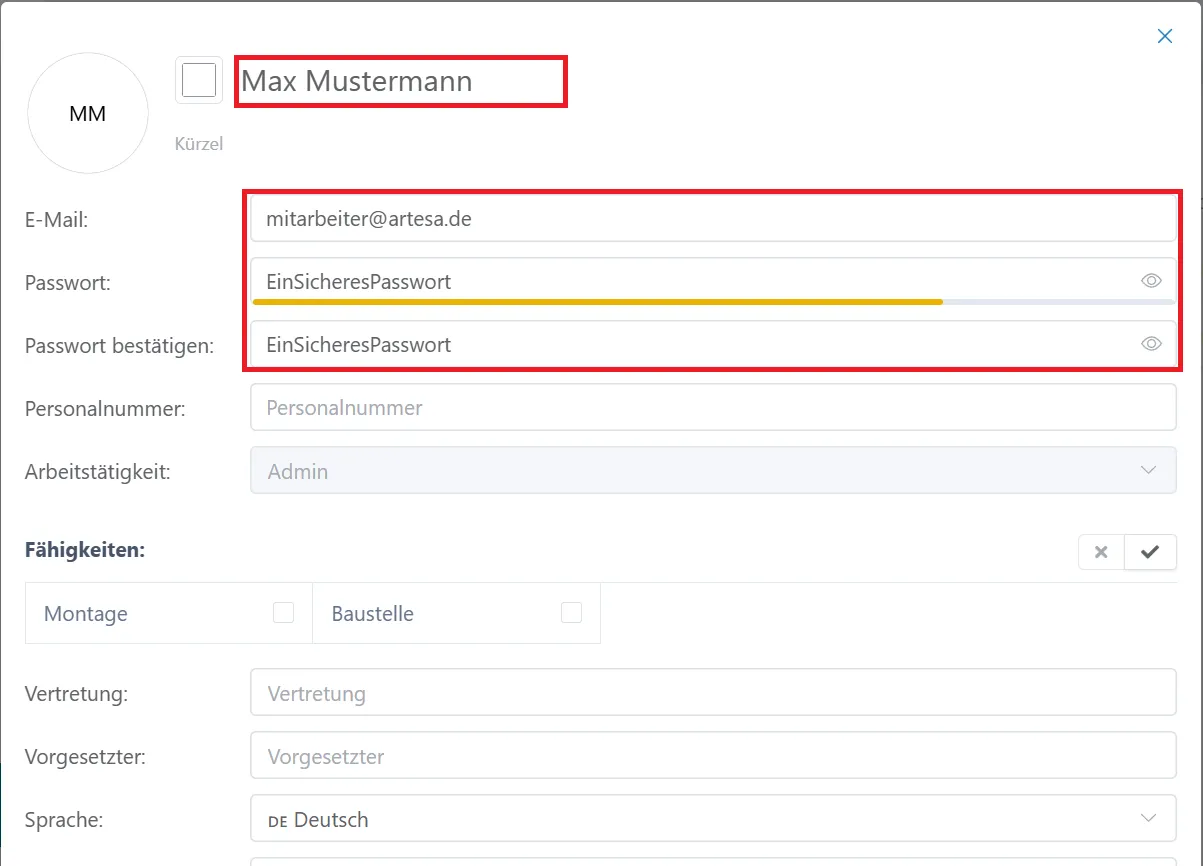Screen dimensions: 1203x866
Task: Click the MM avatar circle
Action: coord(88,114)
